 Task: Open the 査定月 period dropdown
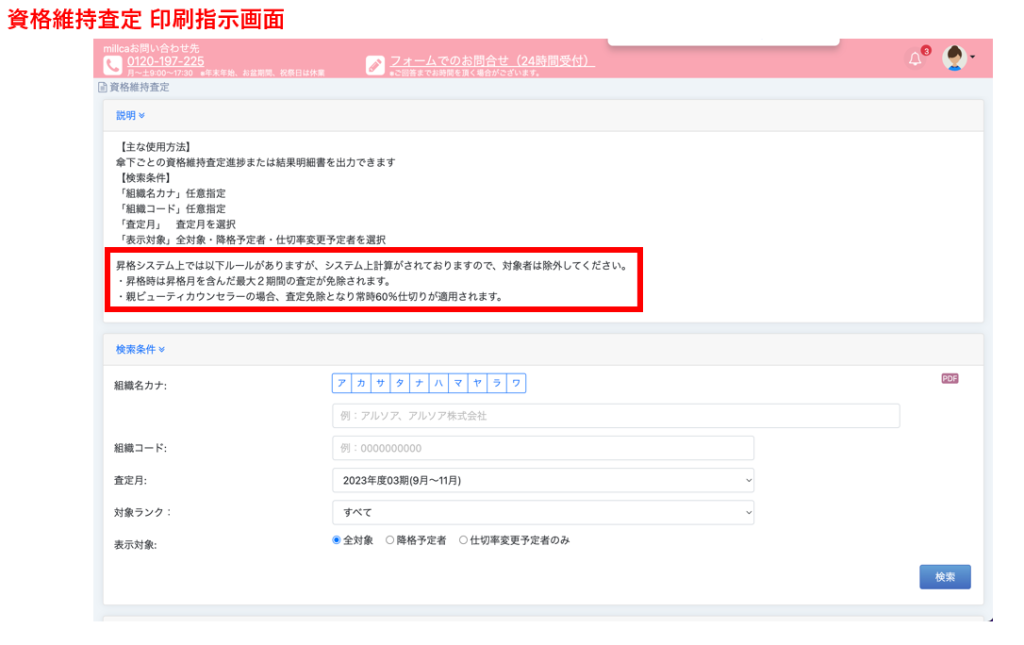pyautogui.click(x=542, y=480)
